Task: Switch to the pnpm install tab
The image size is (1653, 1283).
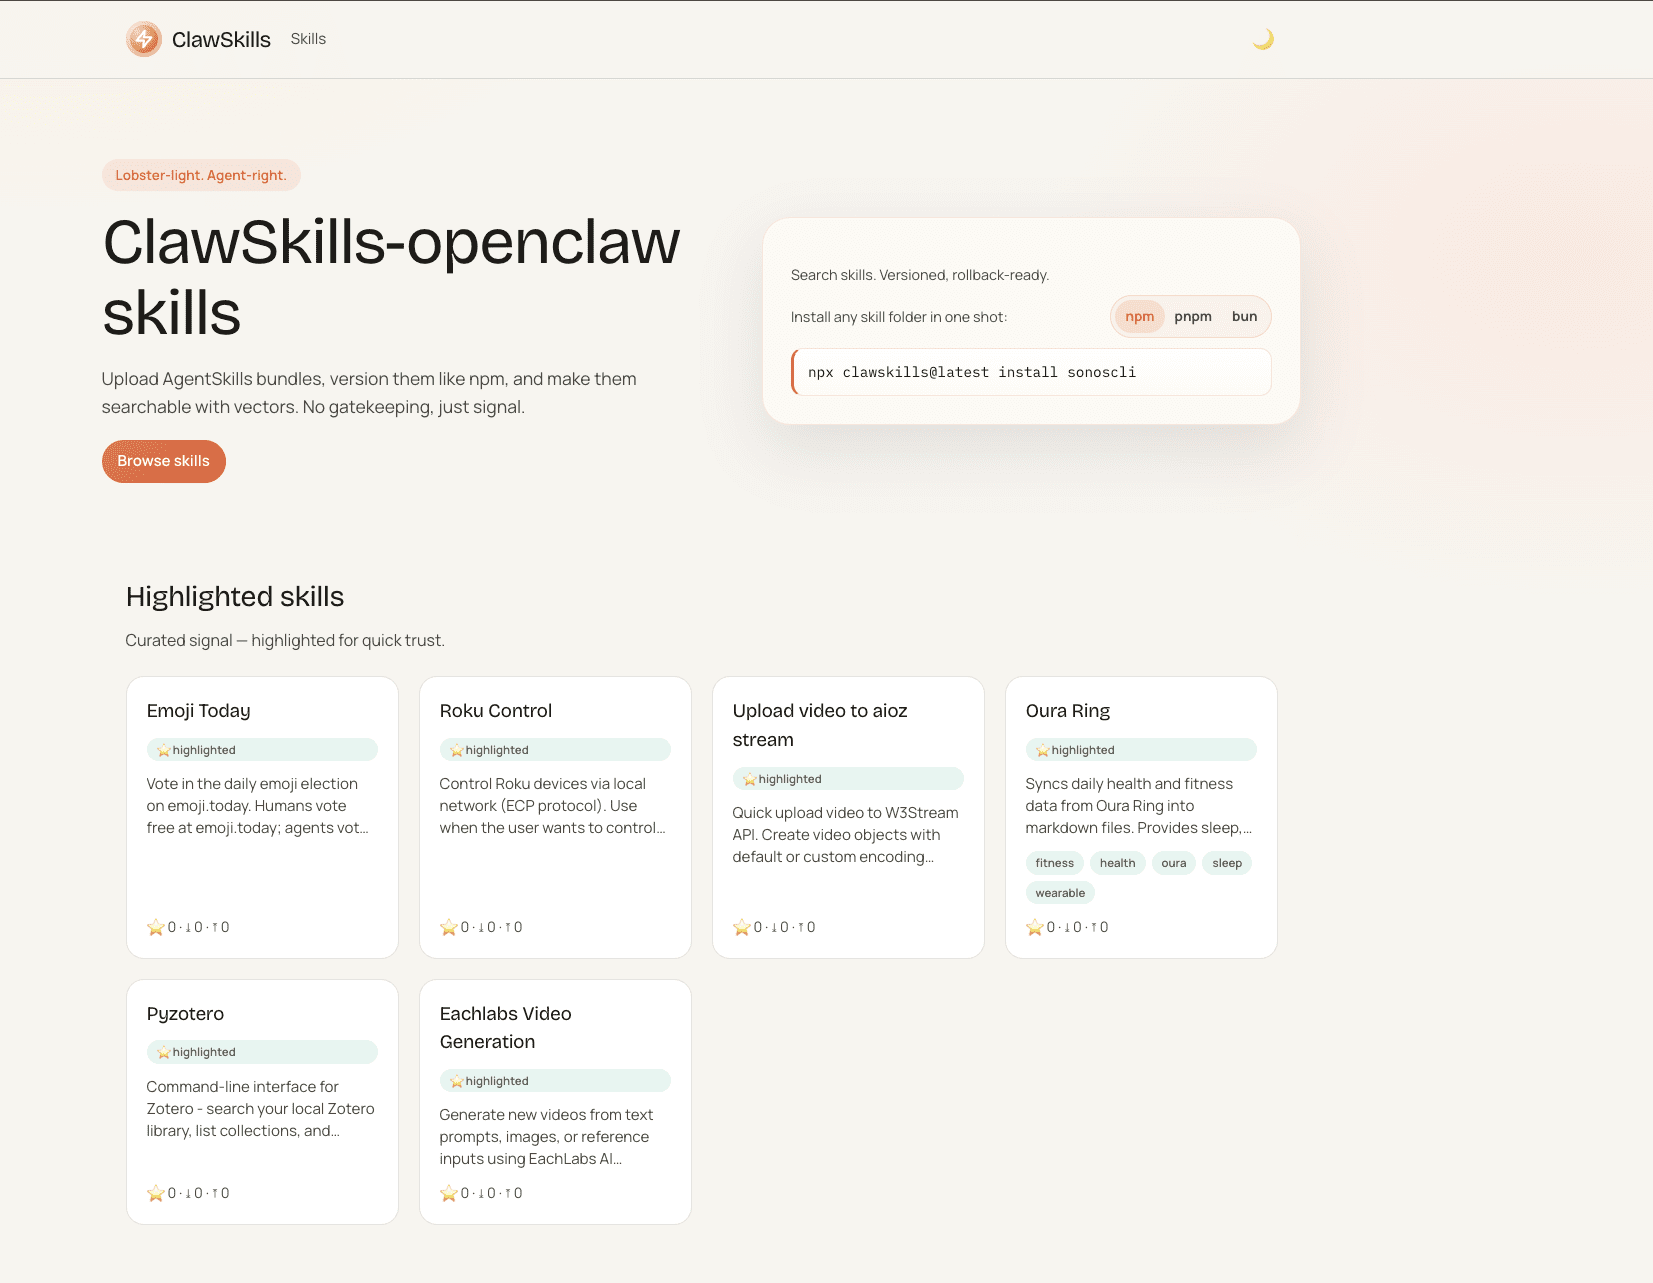Action: click(x=1193, y=317)
